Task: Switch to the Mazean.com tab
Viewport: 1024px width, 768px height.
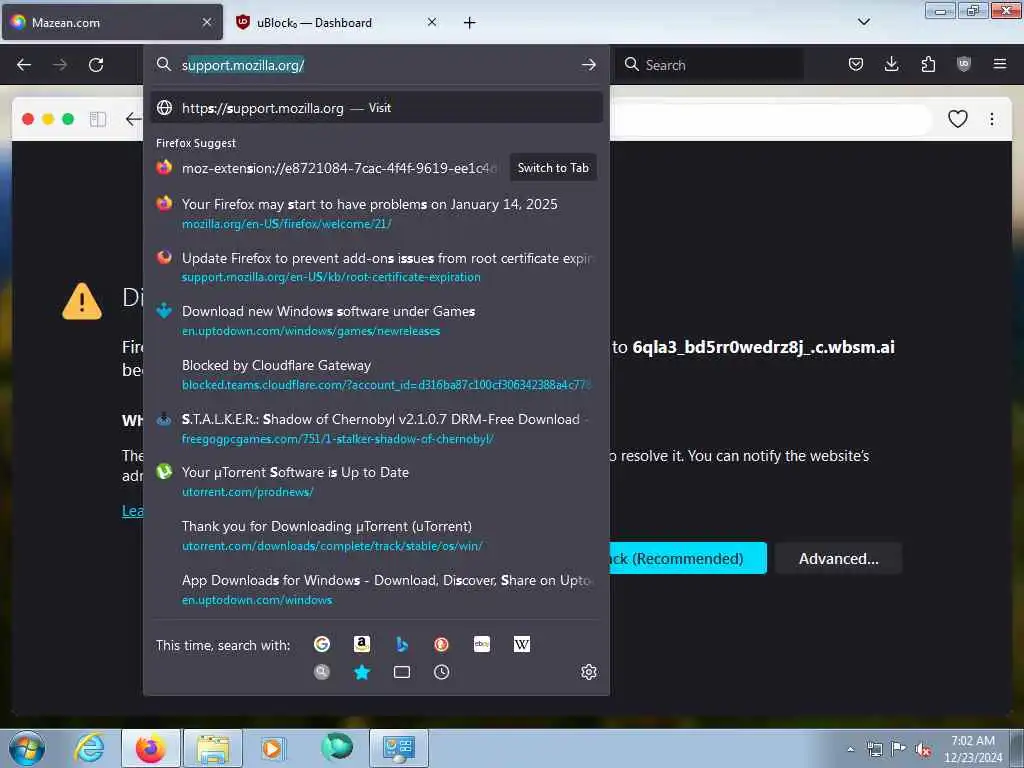Action: (x=112, y=22)
